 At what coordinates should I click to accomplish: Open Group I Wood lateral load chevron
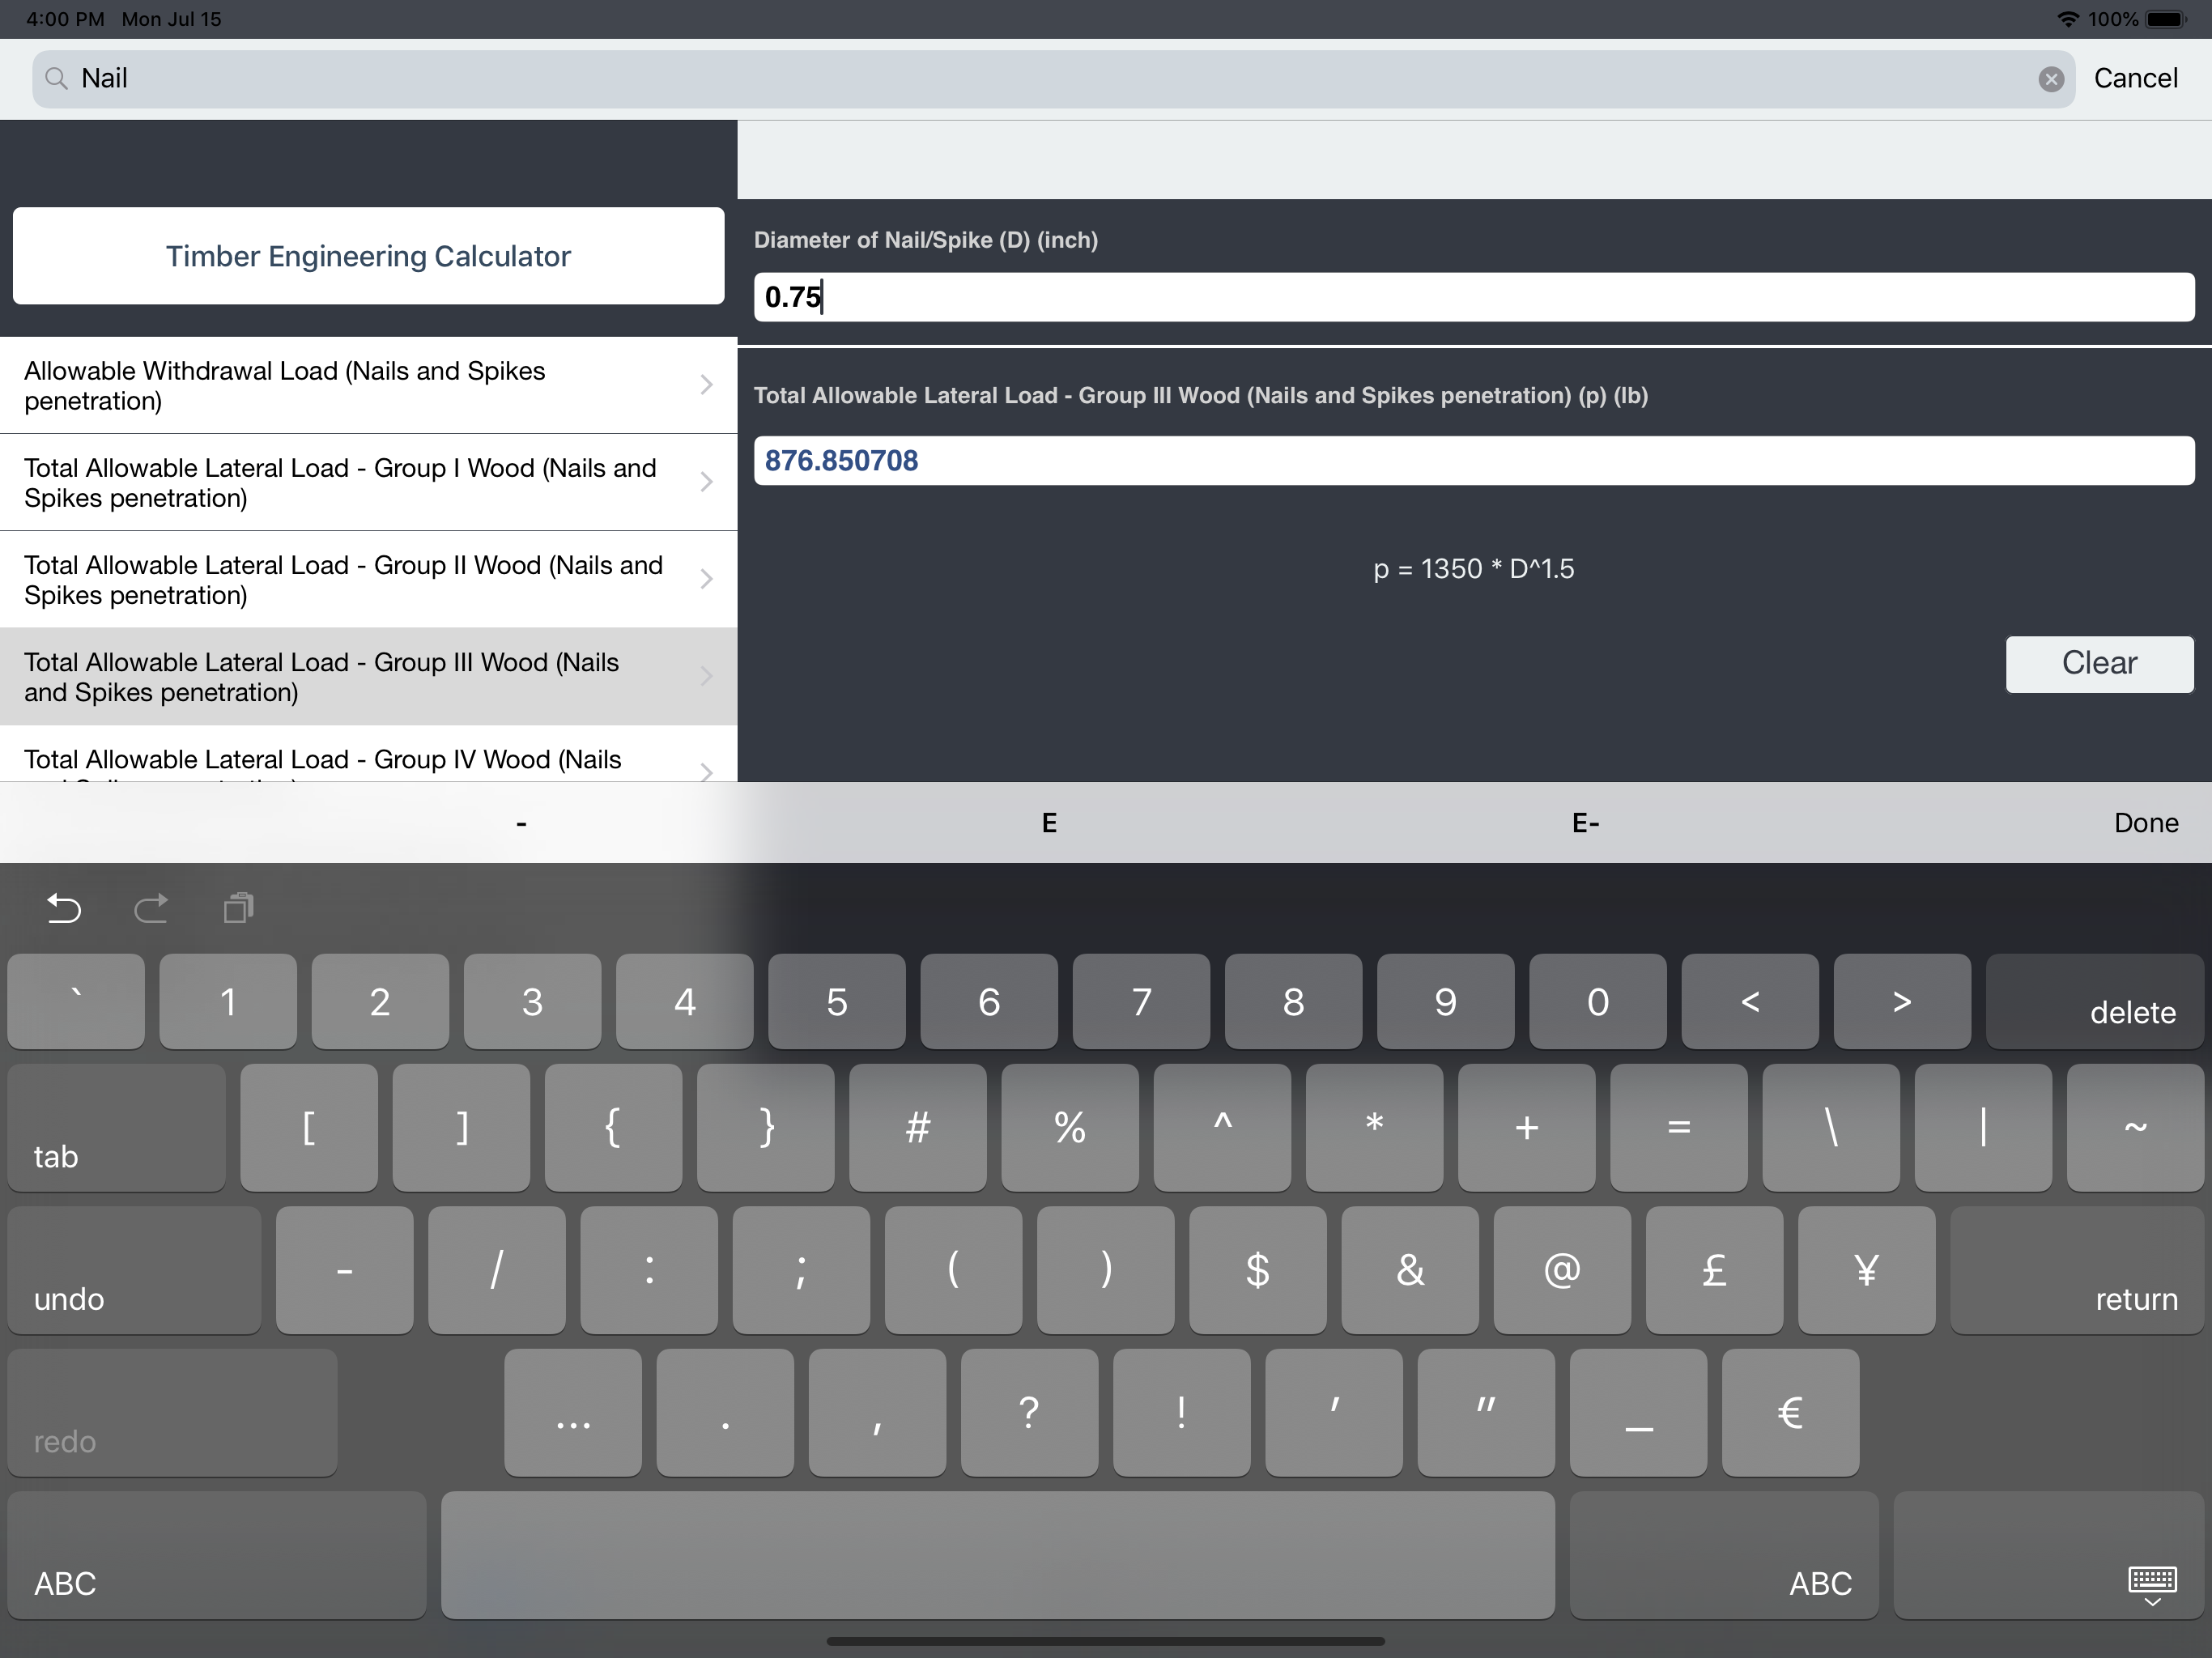[x=706, y=482]
